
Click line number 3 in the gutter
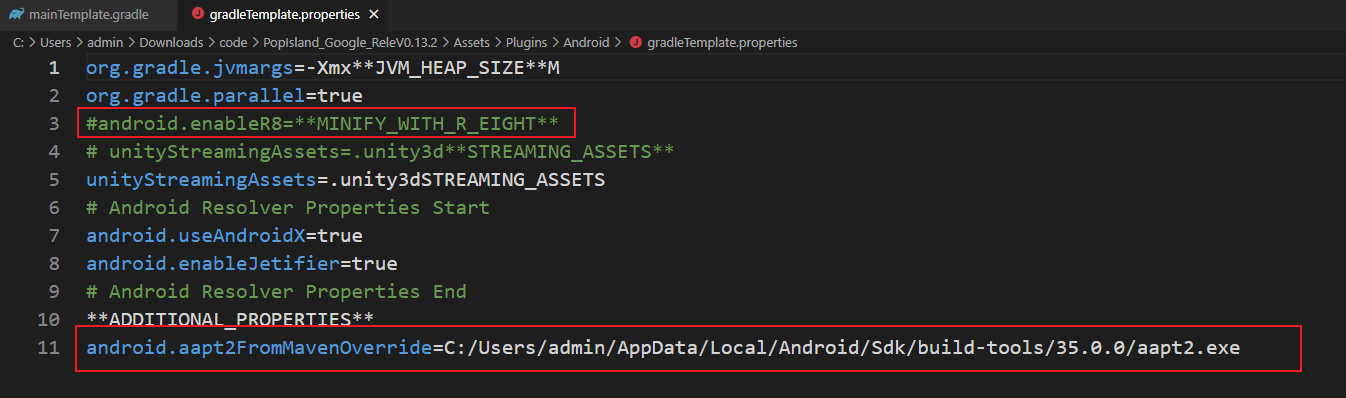pyautogui.click(x=54, y=124)
